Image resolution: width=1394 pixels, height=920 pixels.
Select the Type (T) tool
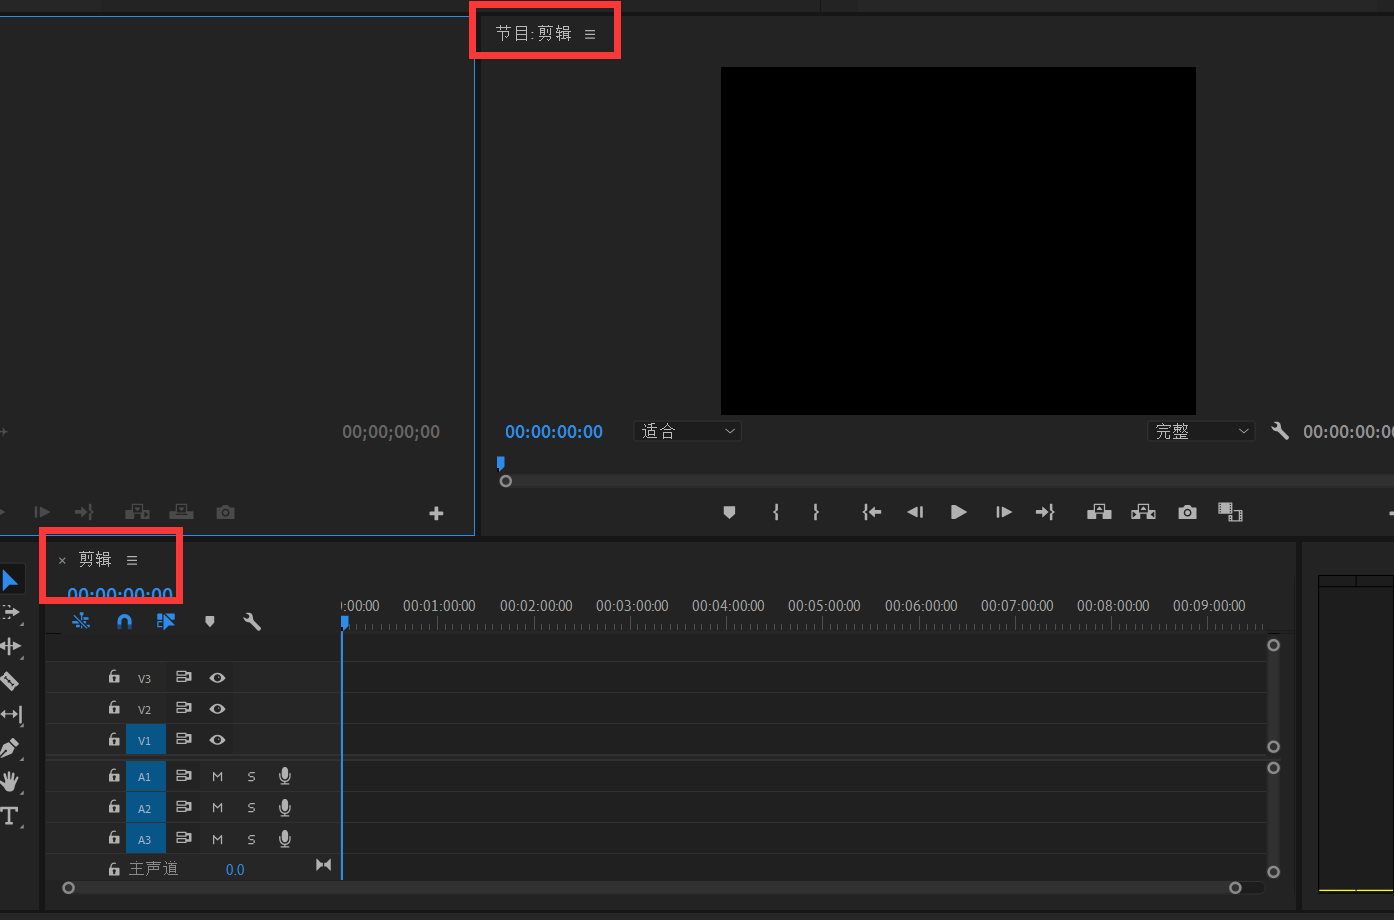(x=9, y=815)
